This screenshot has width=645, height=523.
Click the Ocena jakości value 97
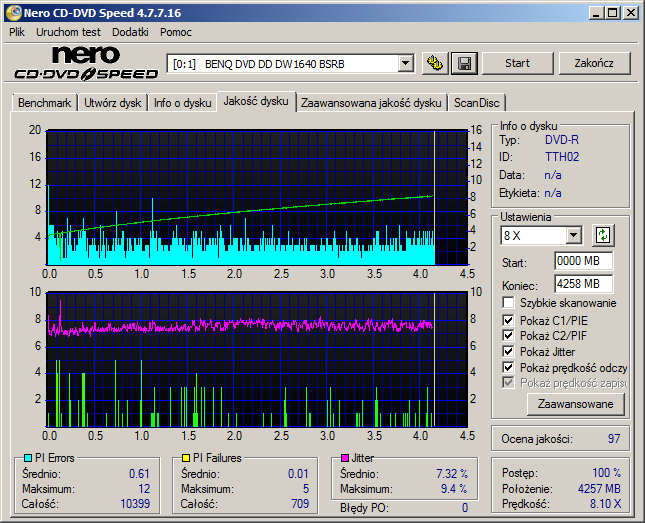pos(614,439)
